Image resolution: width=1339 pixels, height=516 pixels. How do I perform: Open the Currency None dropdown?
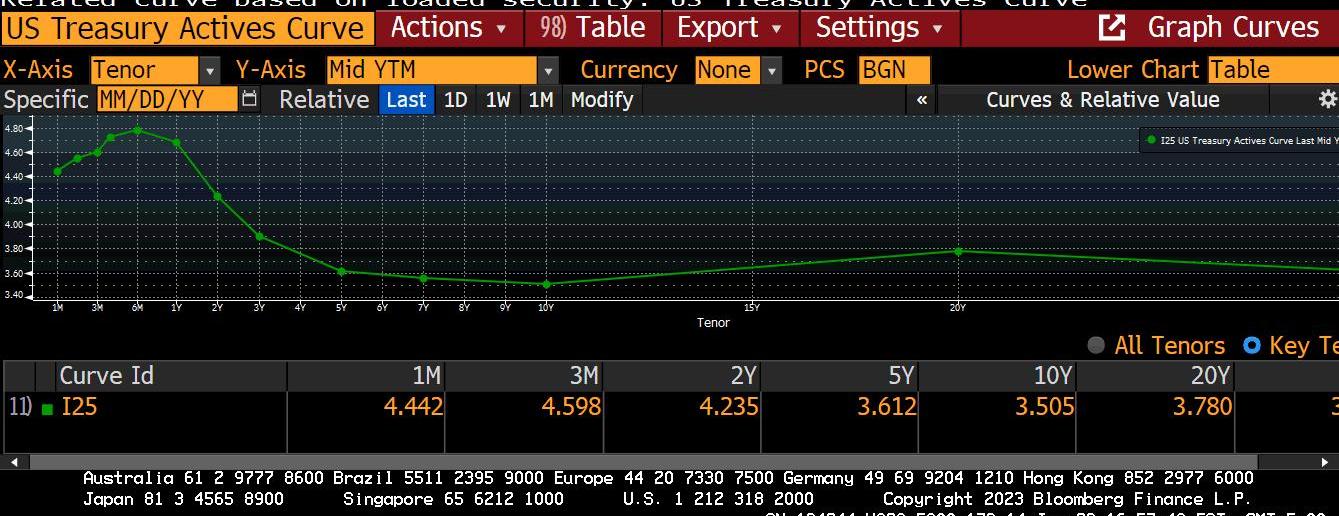771,70
